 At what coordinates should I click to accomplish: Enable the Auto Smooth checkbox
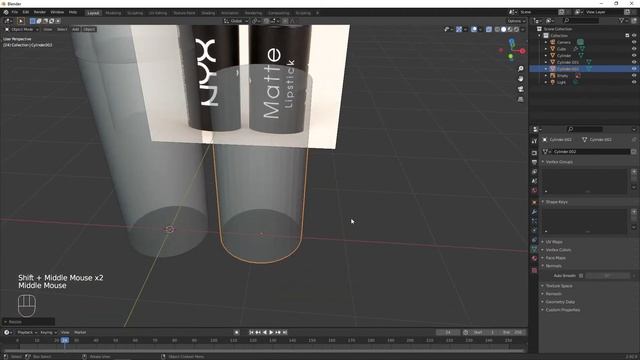click(581, 276)
